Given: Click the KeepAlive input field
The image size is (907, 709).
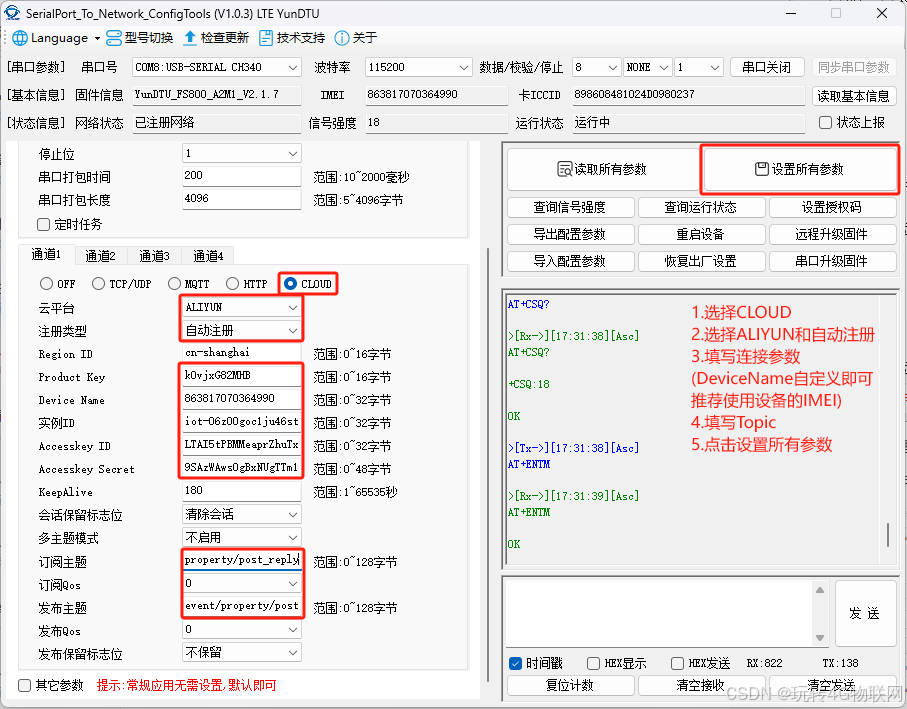Looking at the screenshot, I should pyautogui.click(x=242, y=491).
